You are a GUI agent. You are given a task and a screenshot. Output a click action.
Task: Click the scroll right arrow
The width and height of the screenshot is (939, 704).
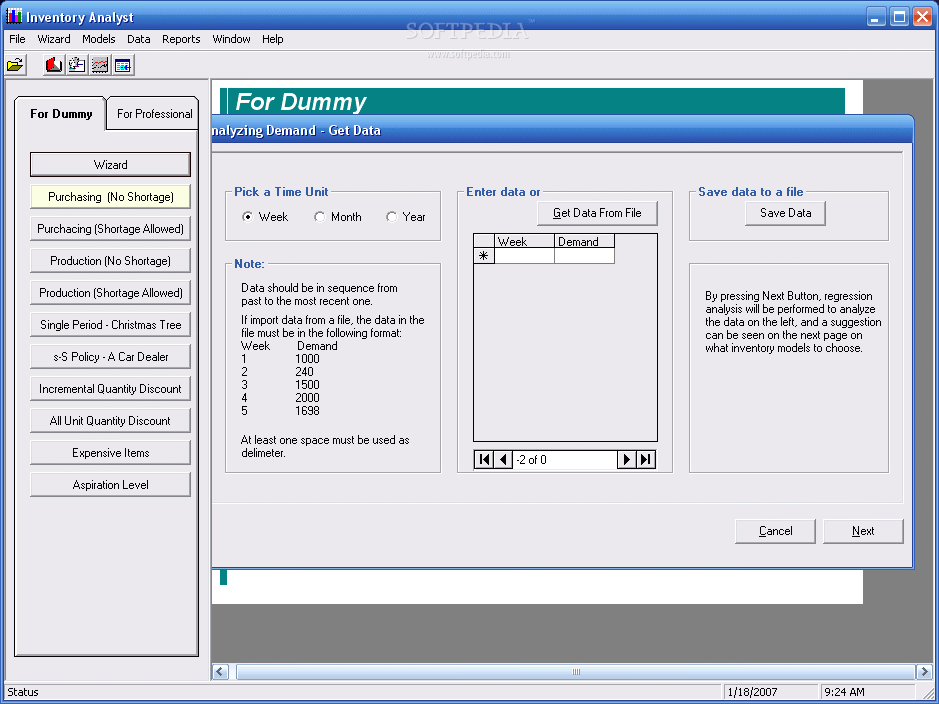(924, 672)
